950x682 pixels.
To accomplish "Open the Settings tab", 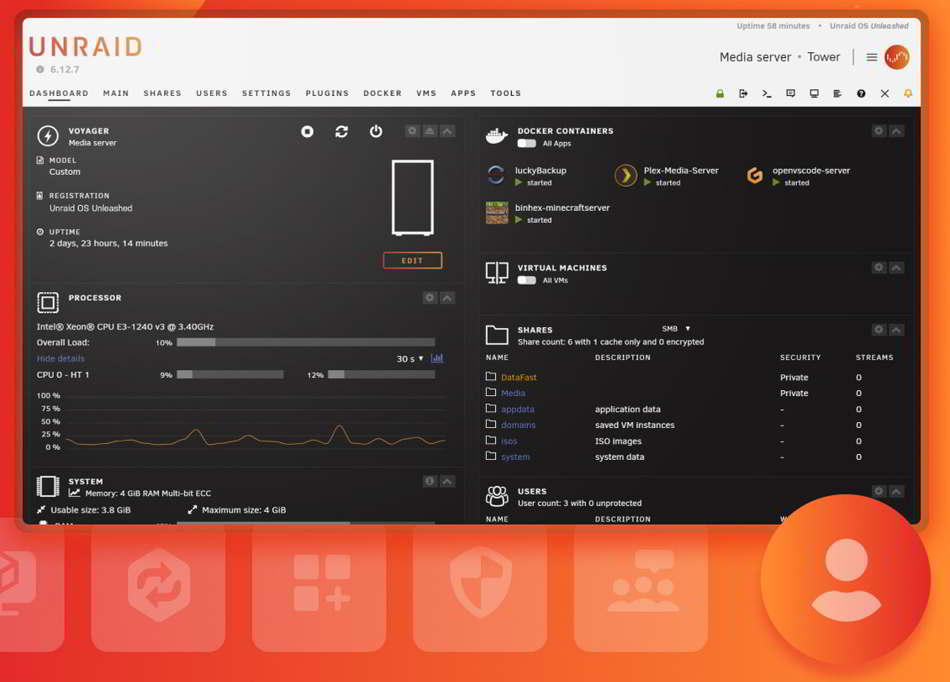I will [267, 93].
